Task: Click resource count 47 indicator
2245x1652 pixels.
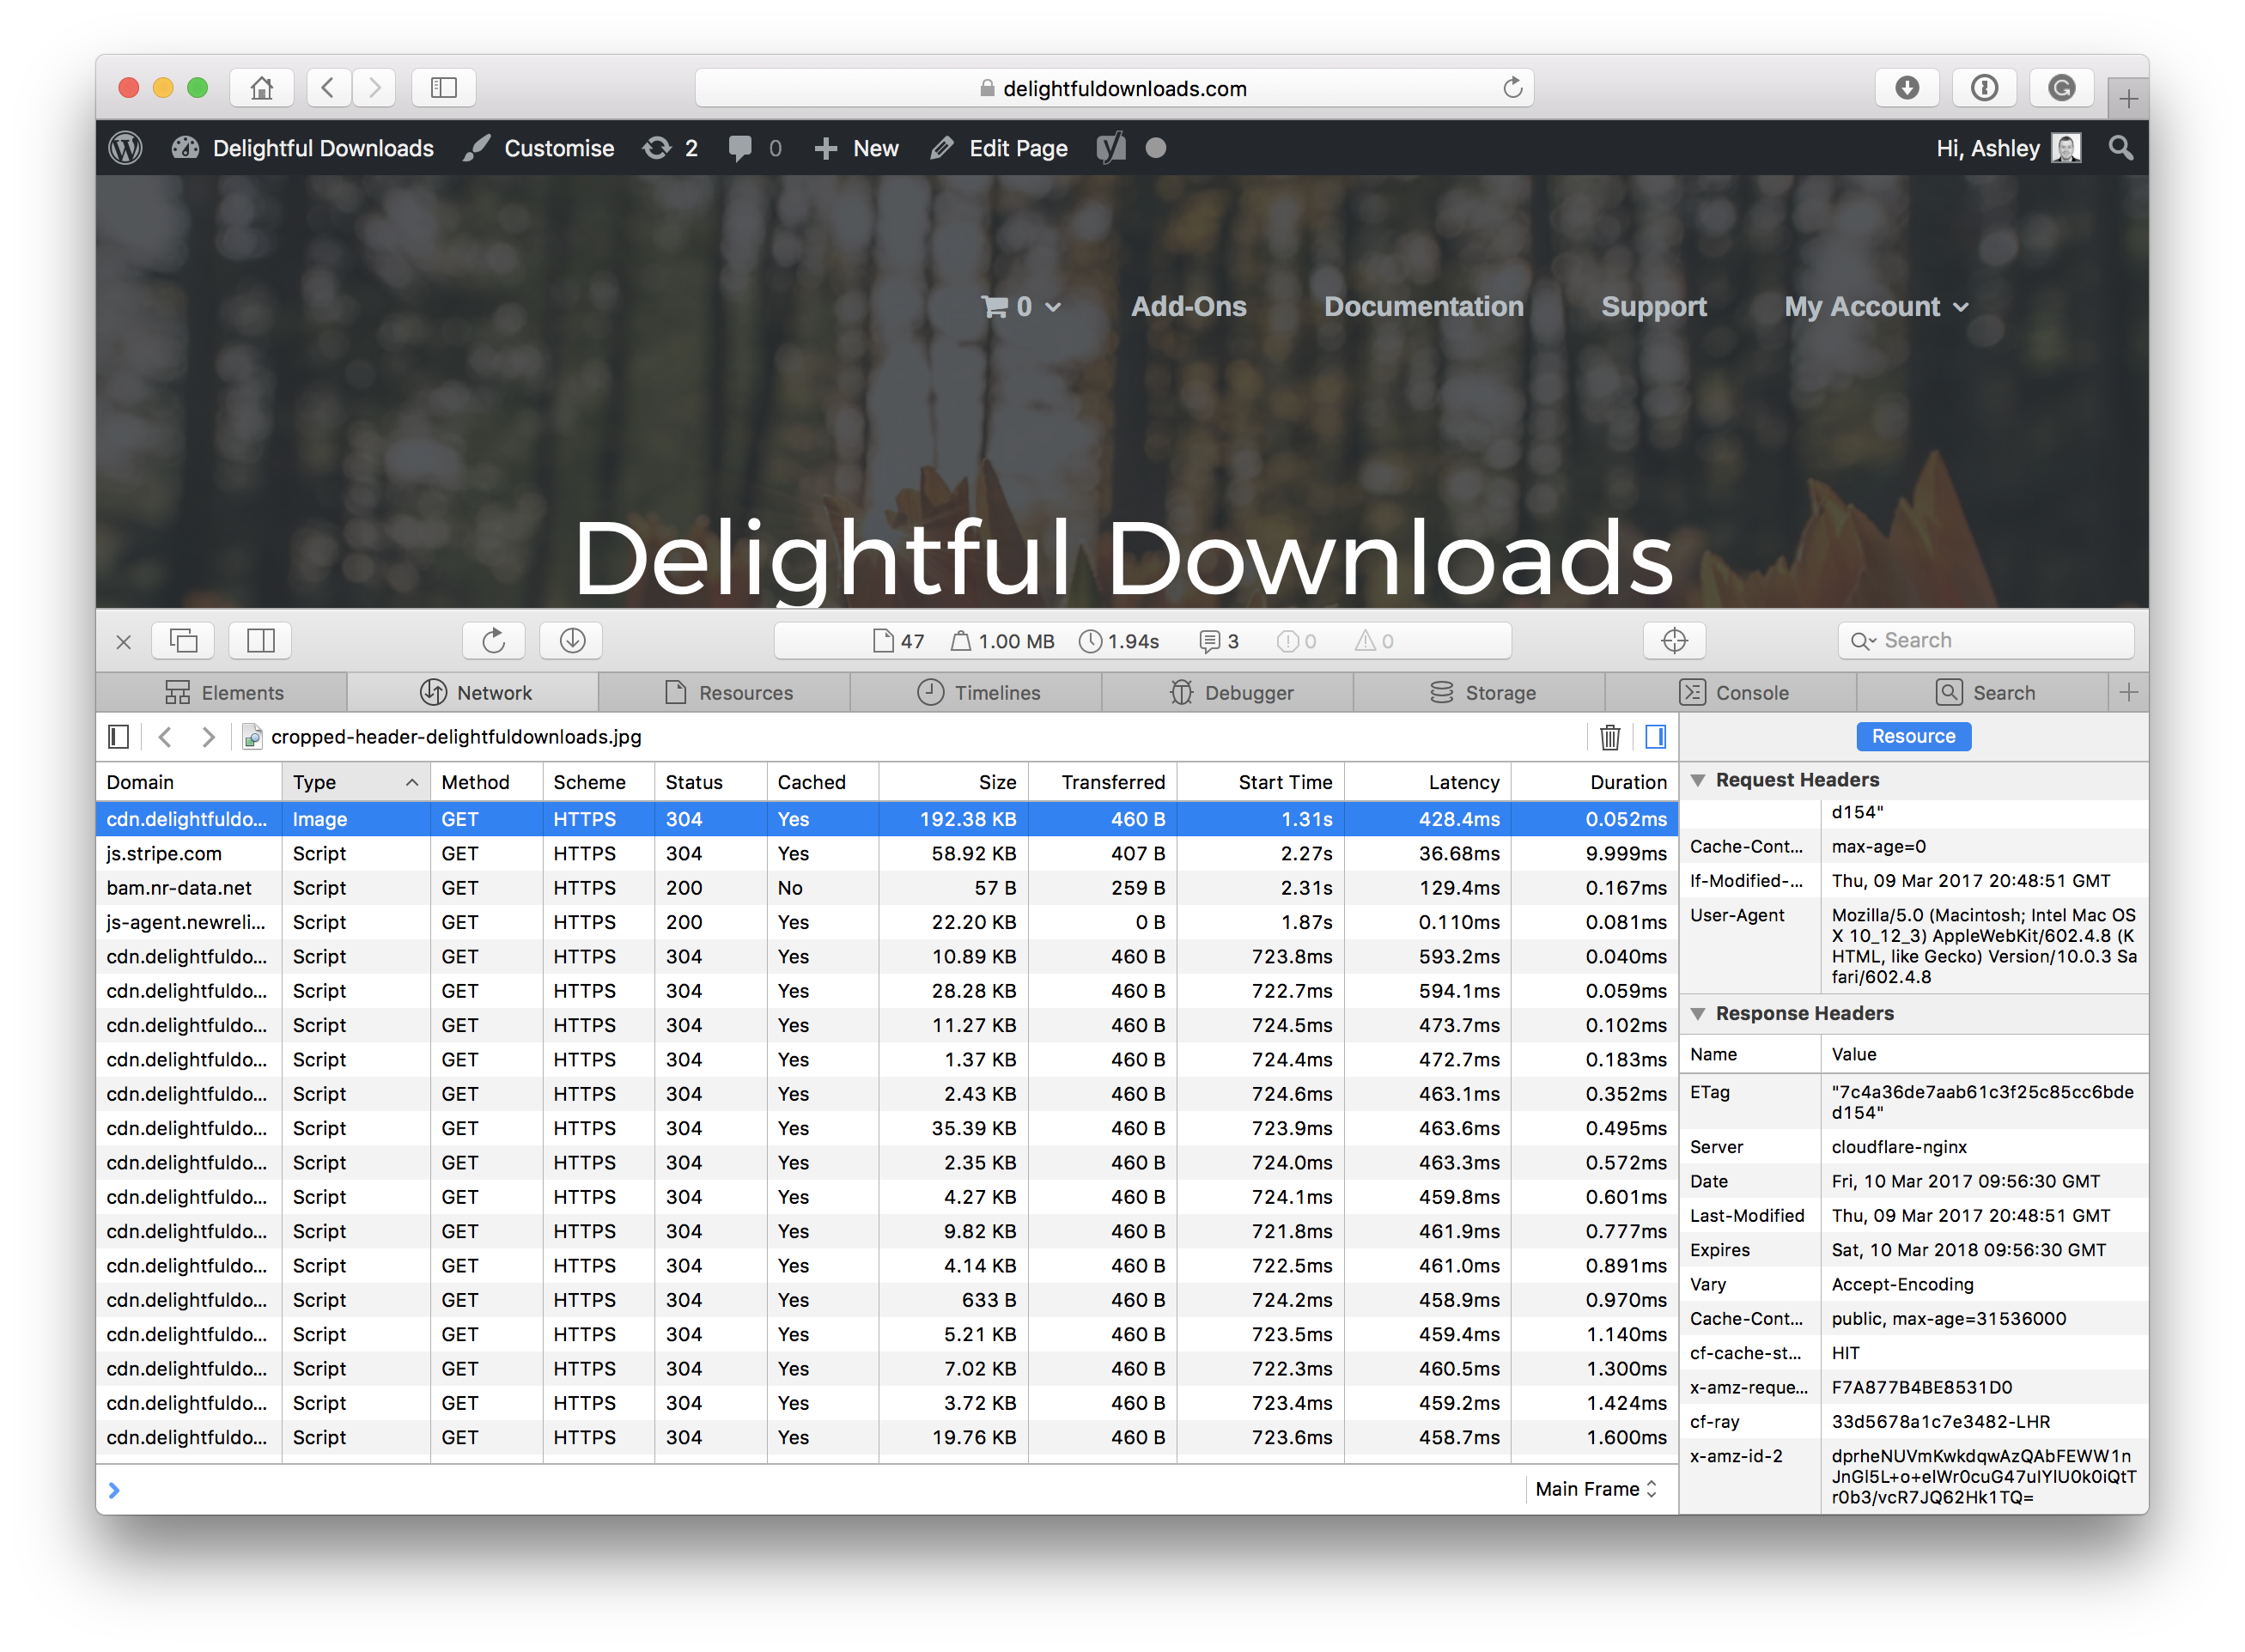Action: (898, 641)
